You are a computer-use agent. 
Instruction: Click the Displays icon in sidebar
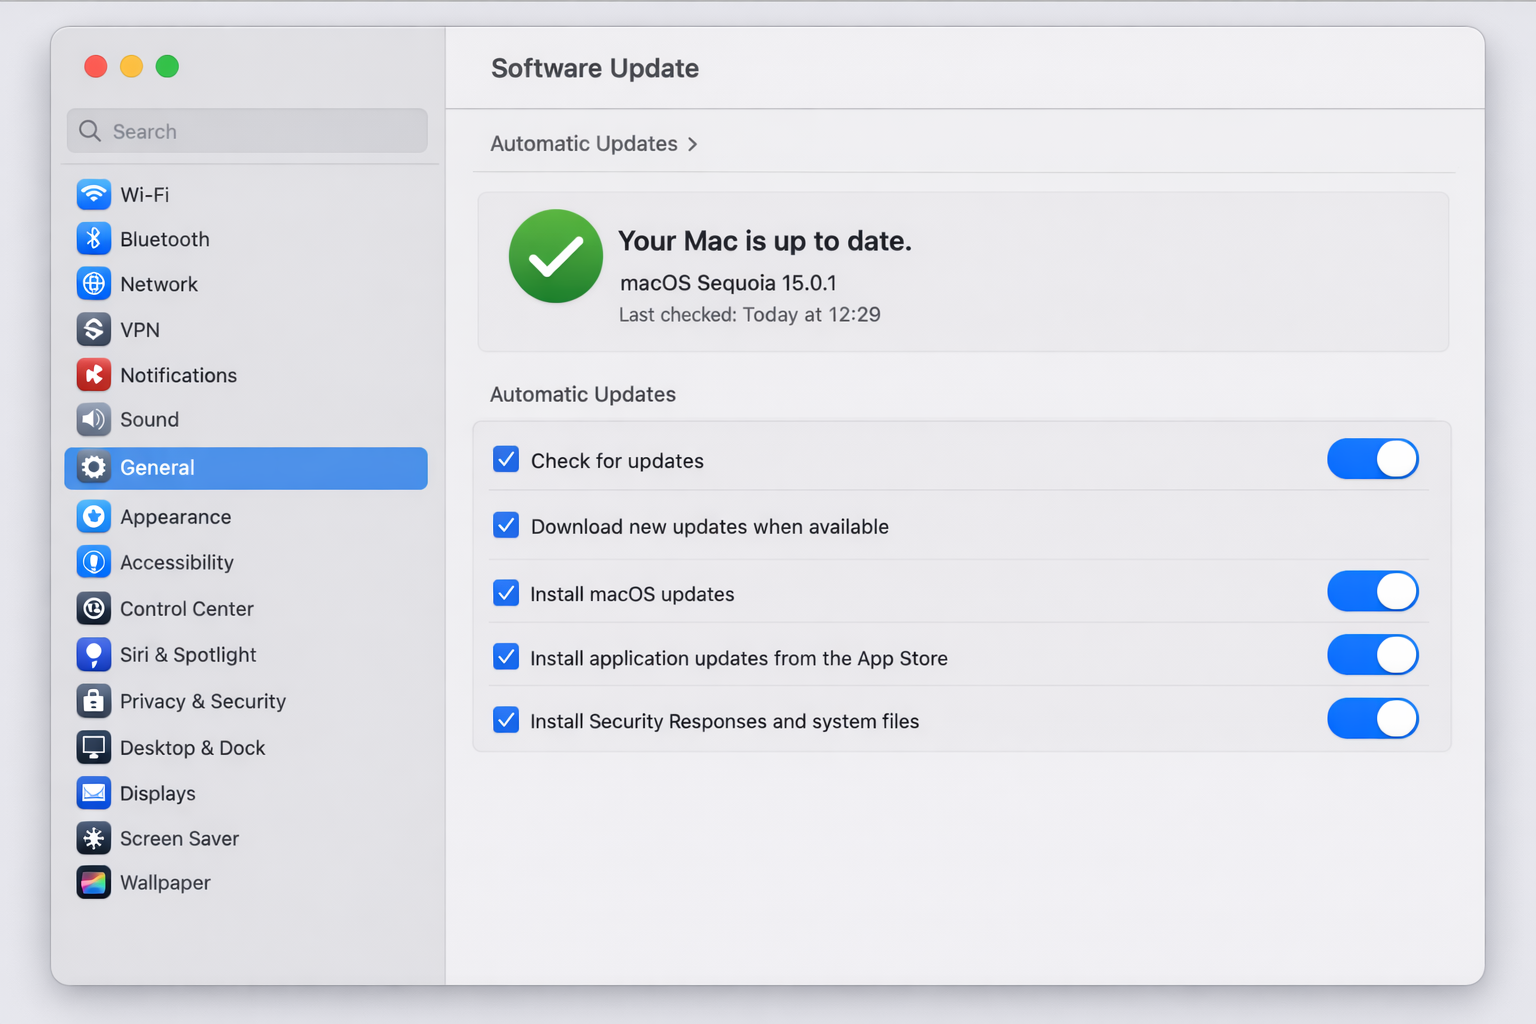pos(94,793)
